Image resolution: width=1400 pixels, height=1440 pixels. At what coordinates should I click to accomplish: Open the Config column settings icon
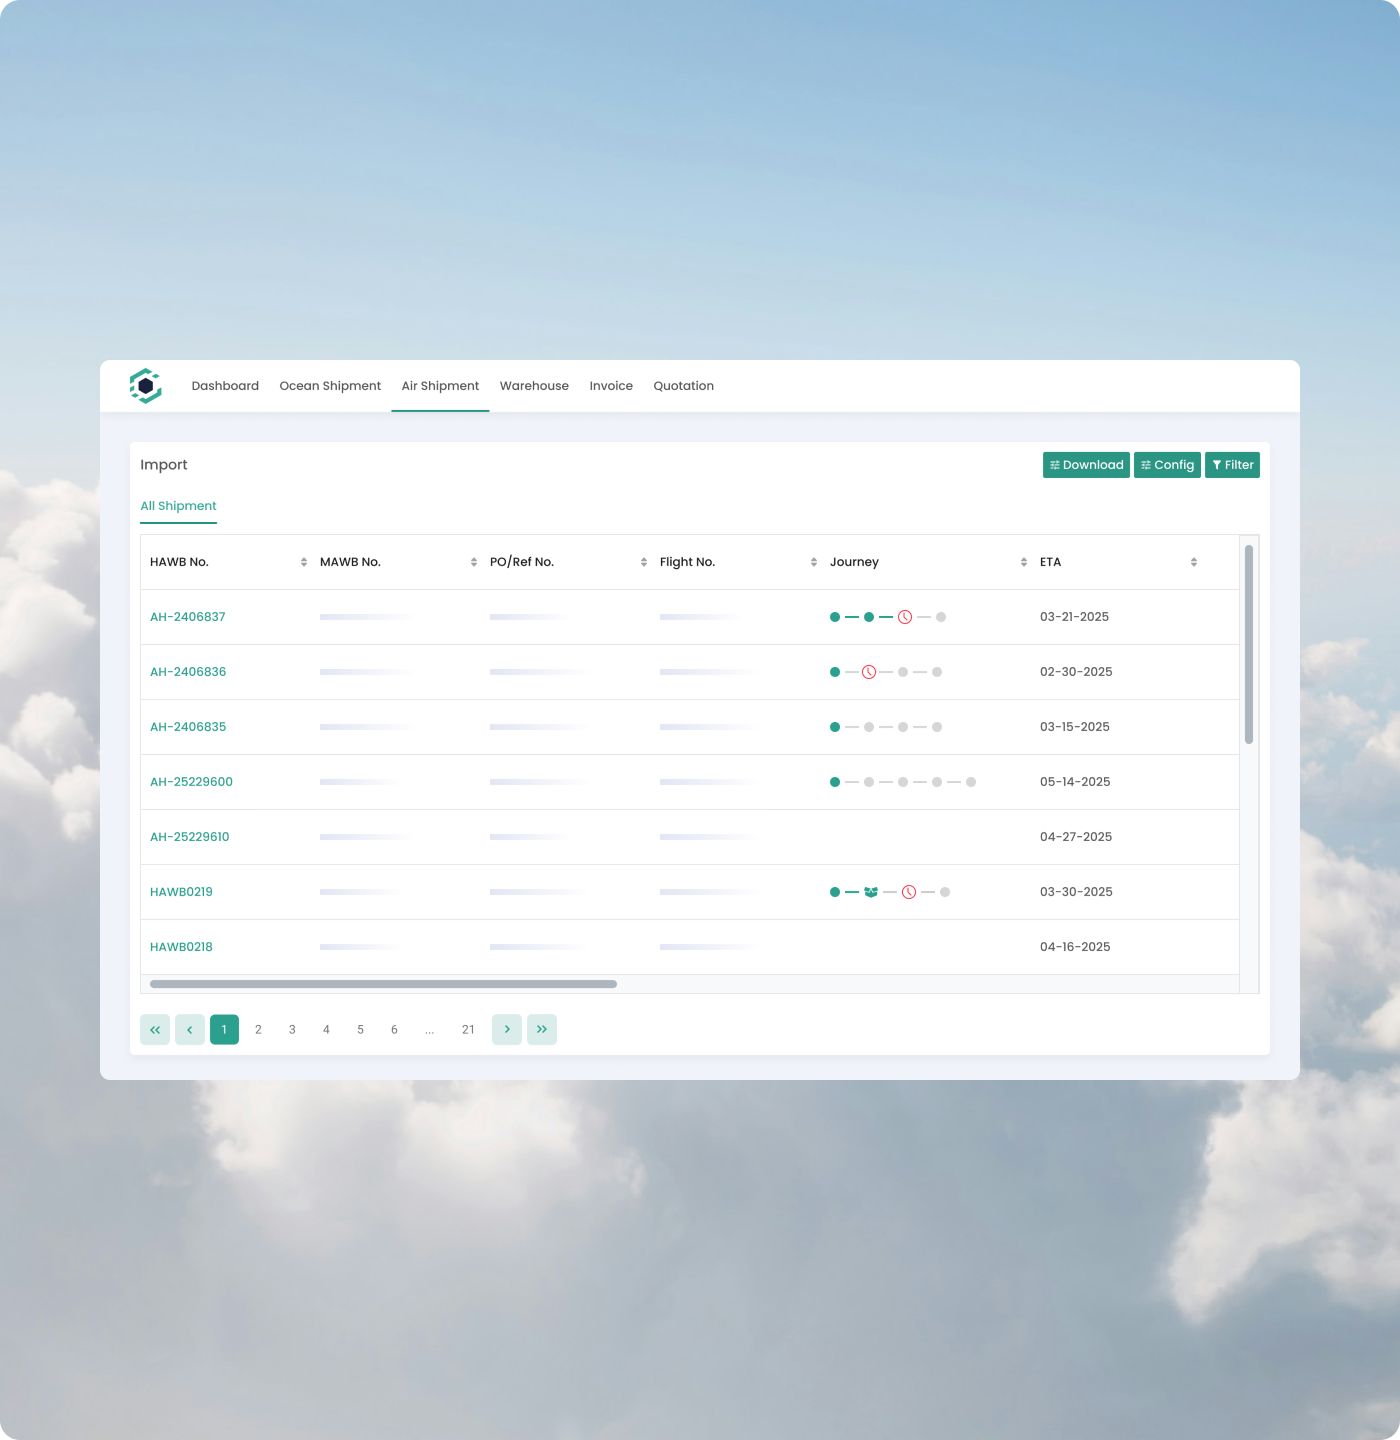click(1145, 464)
